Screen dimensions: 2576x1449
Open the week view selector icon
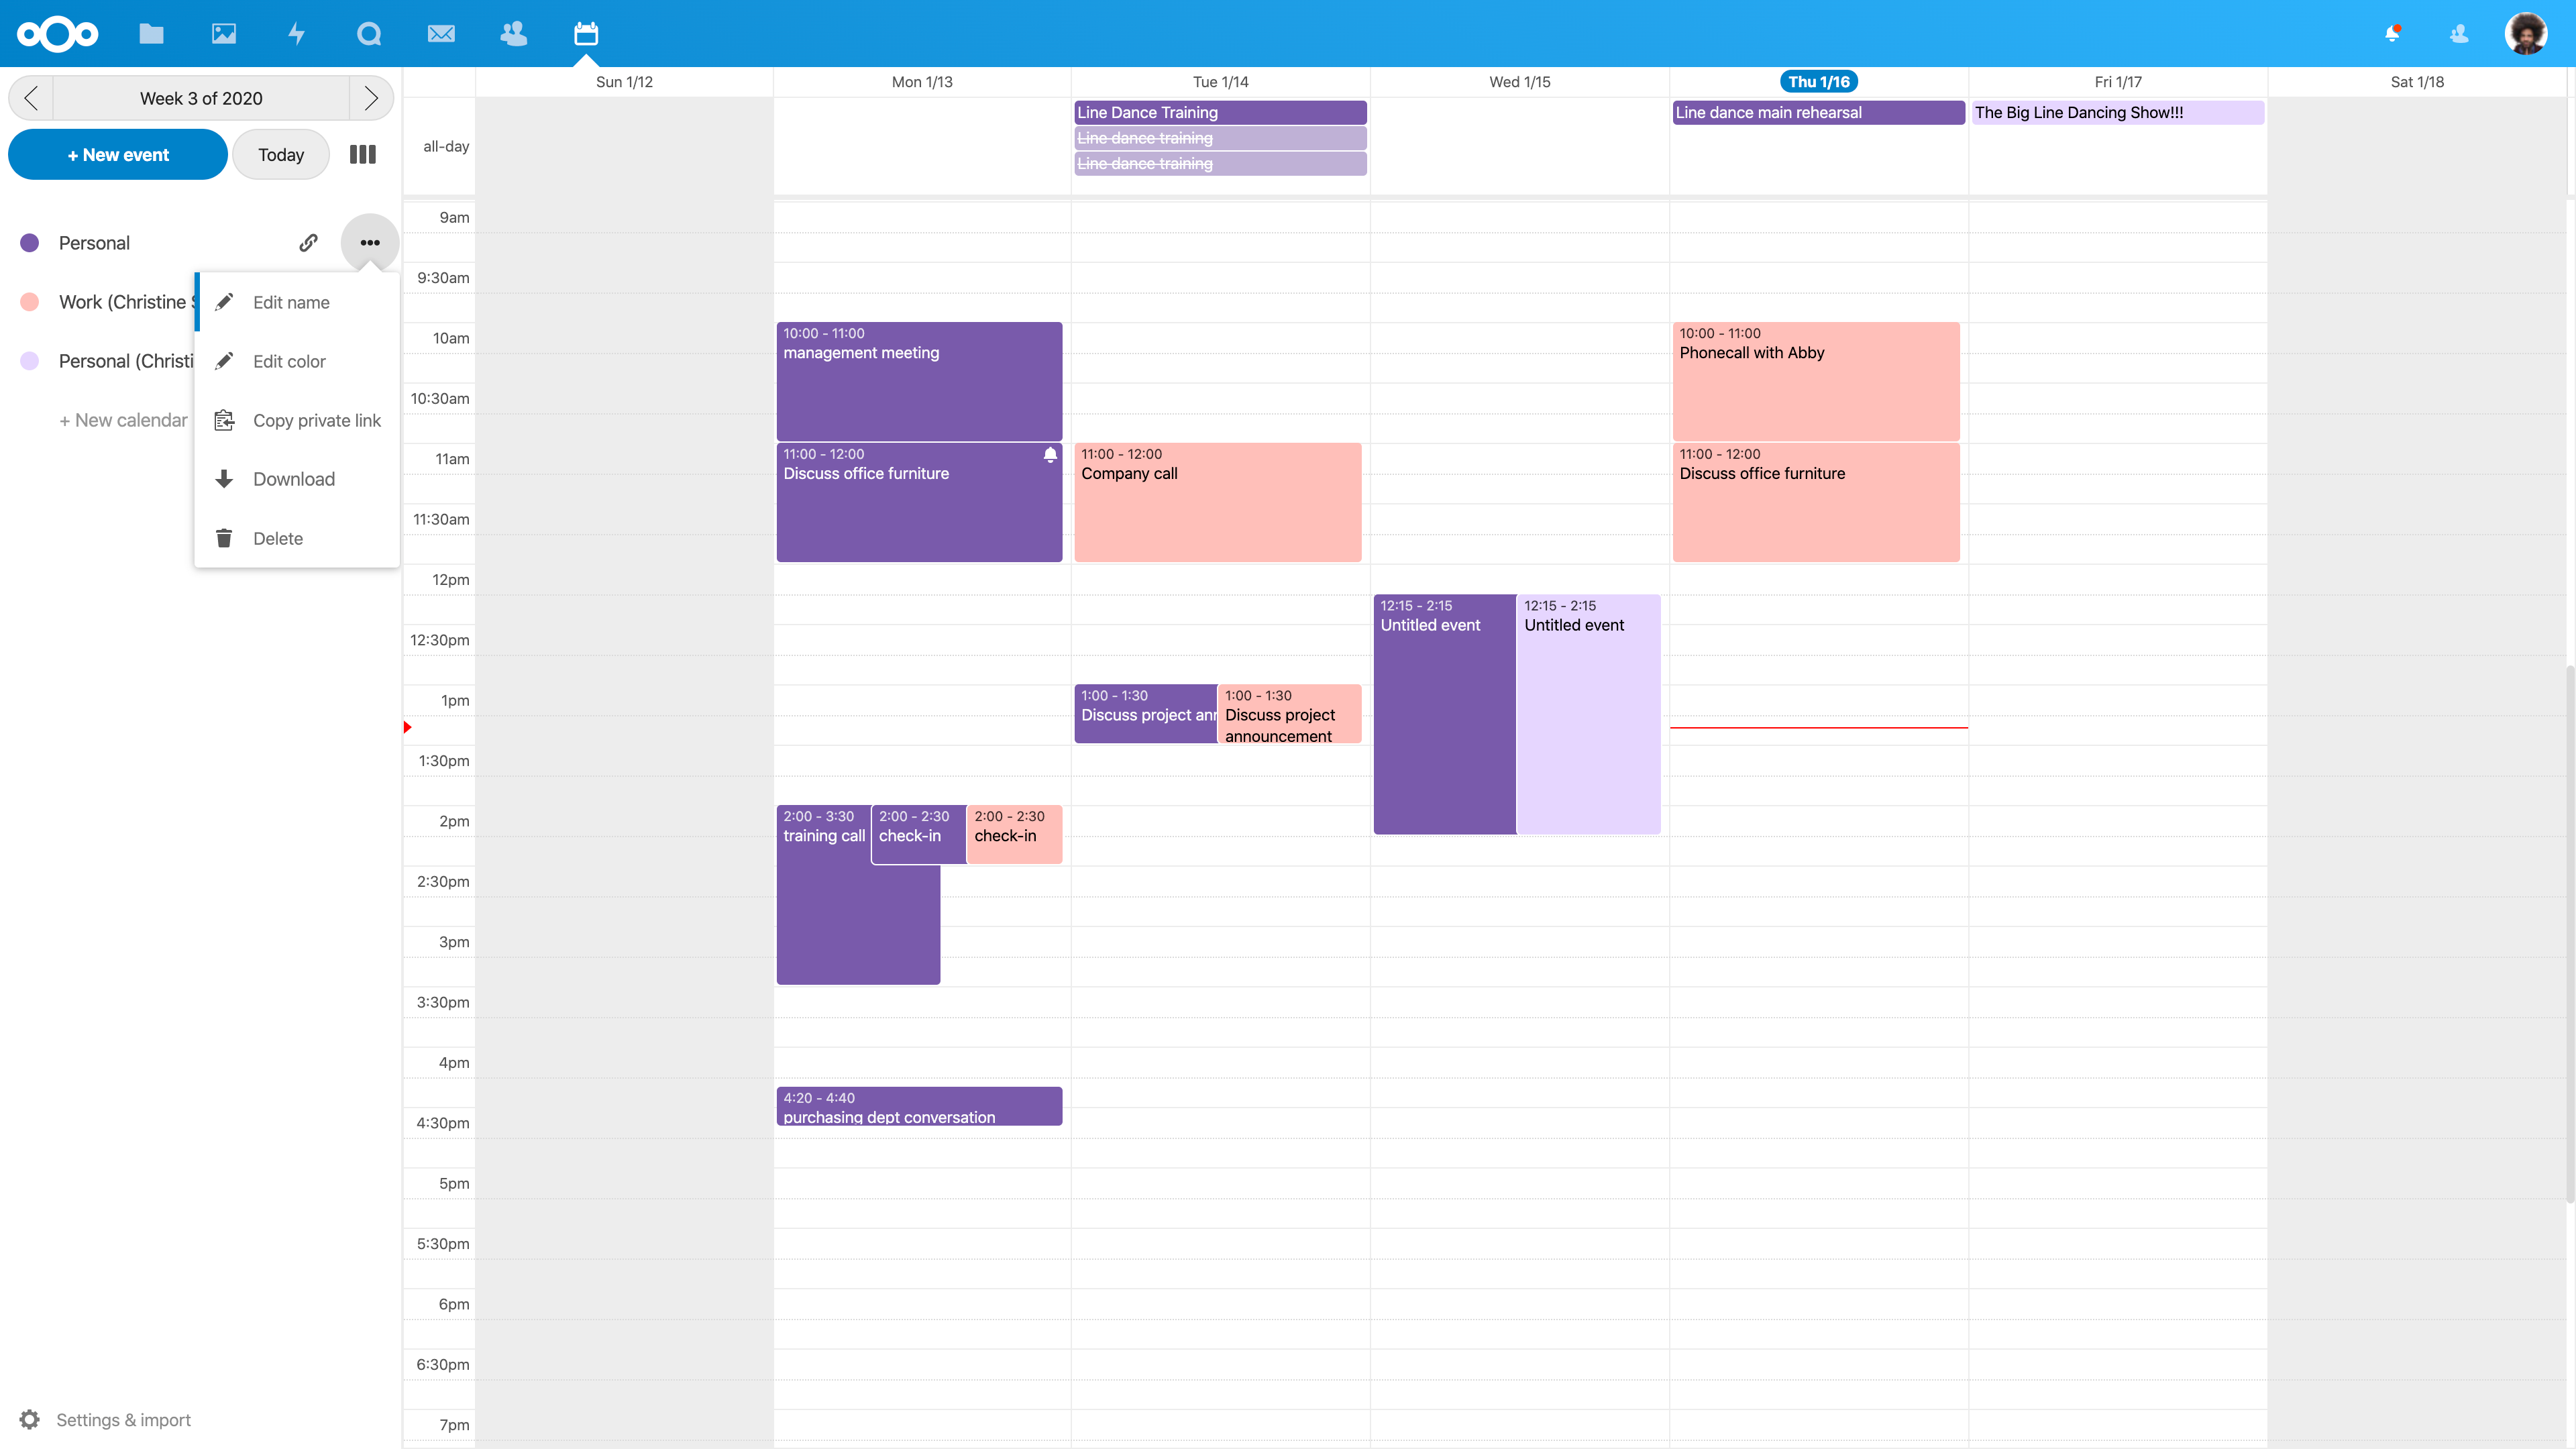[x=363, y=155]
